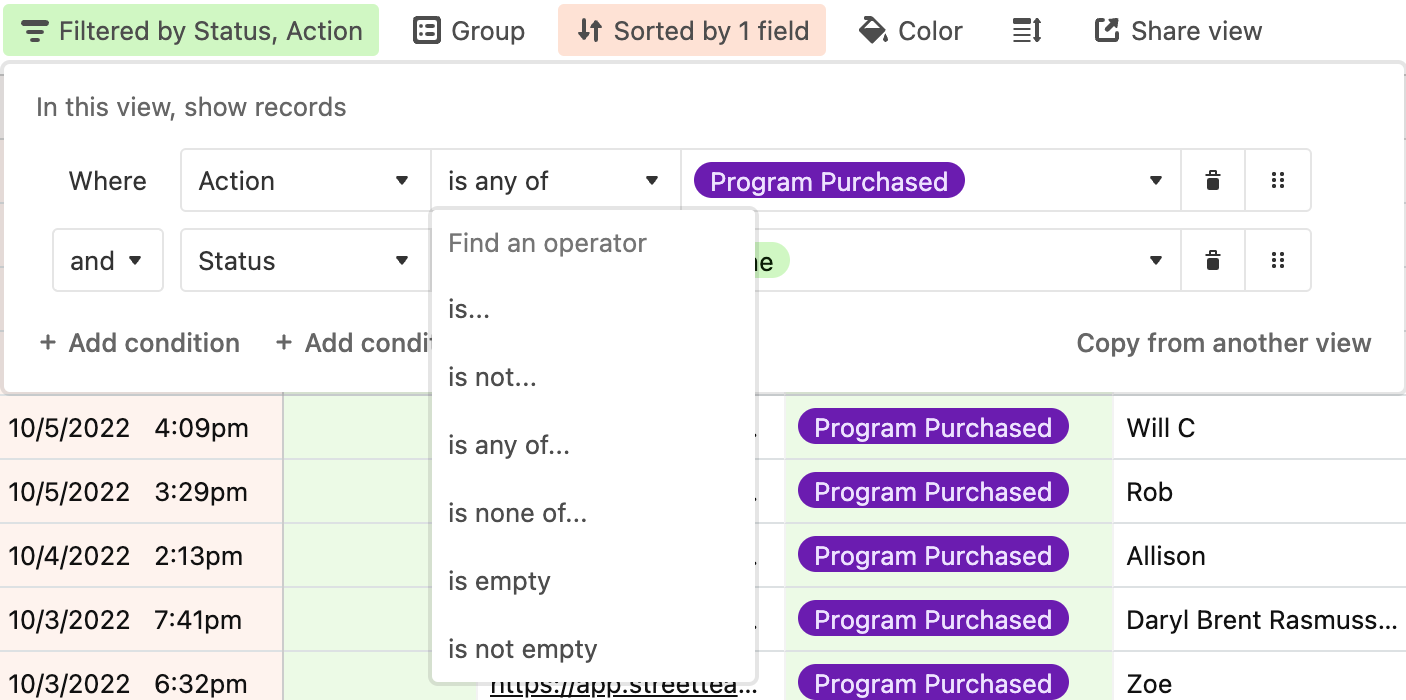
Task: Select the 'is not...' operator
Action: click(492, 377)
